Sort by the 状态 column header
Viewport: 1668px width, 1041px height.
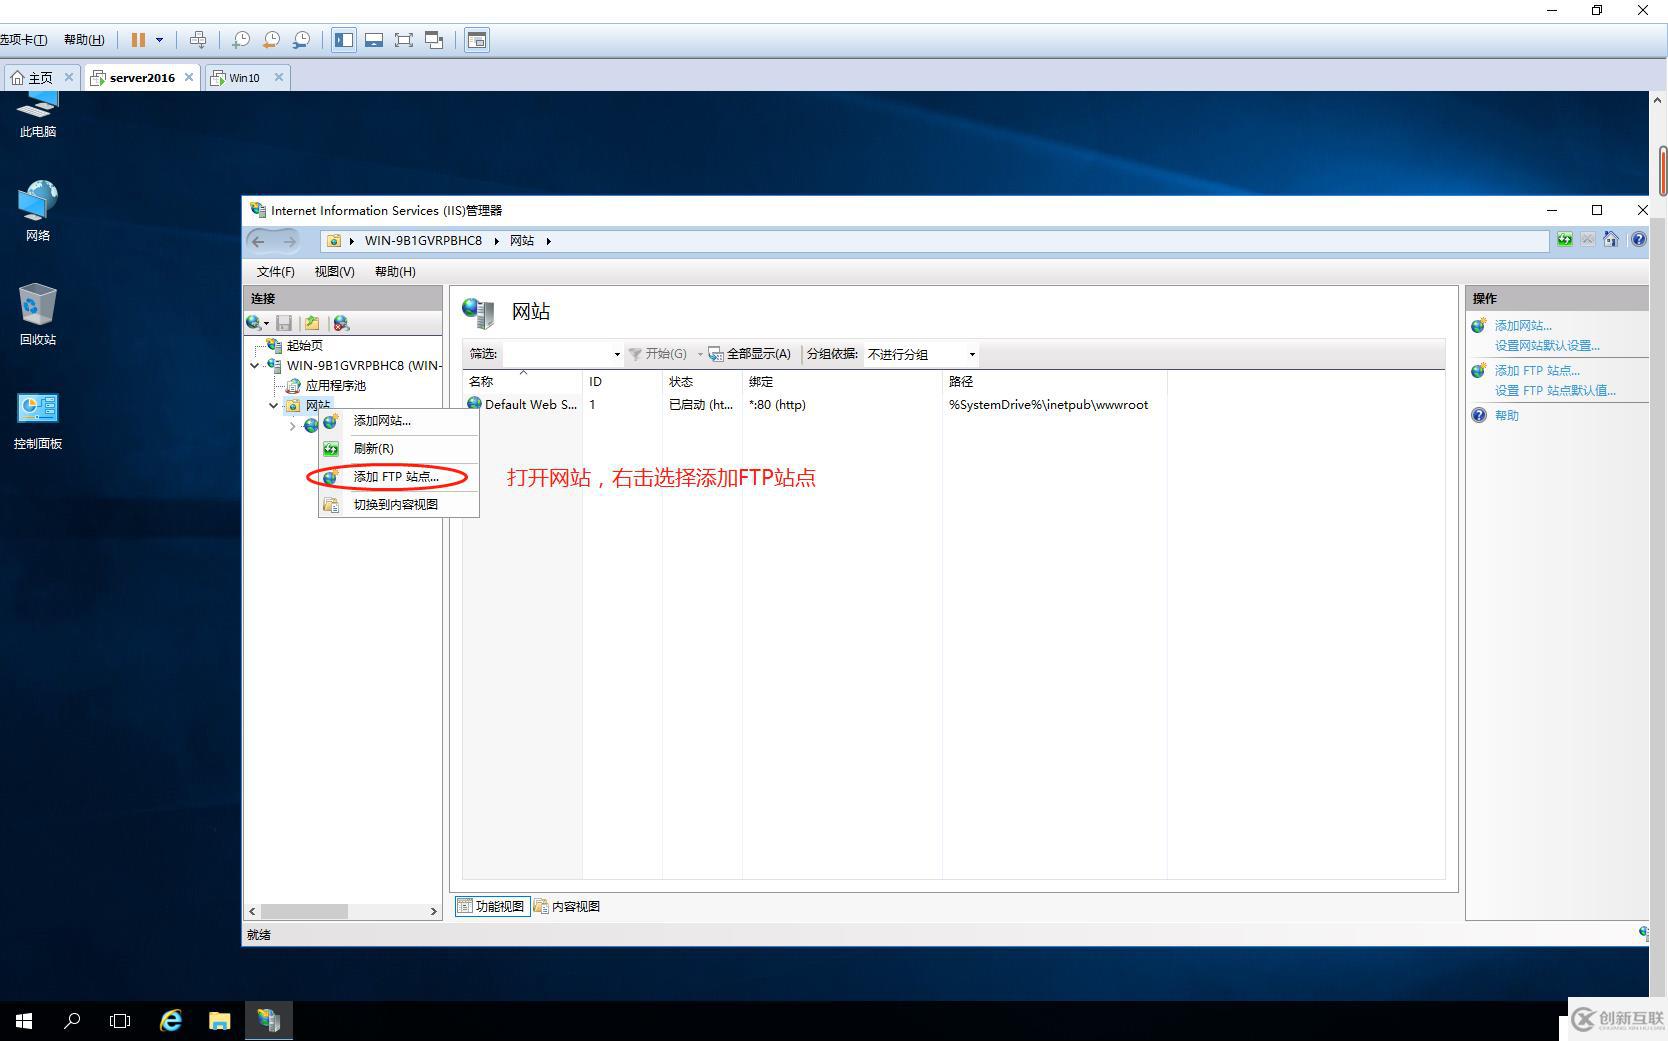pyautogui.click(x=702, y=382)
